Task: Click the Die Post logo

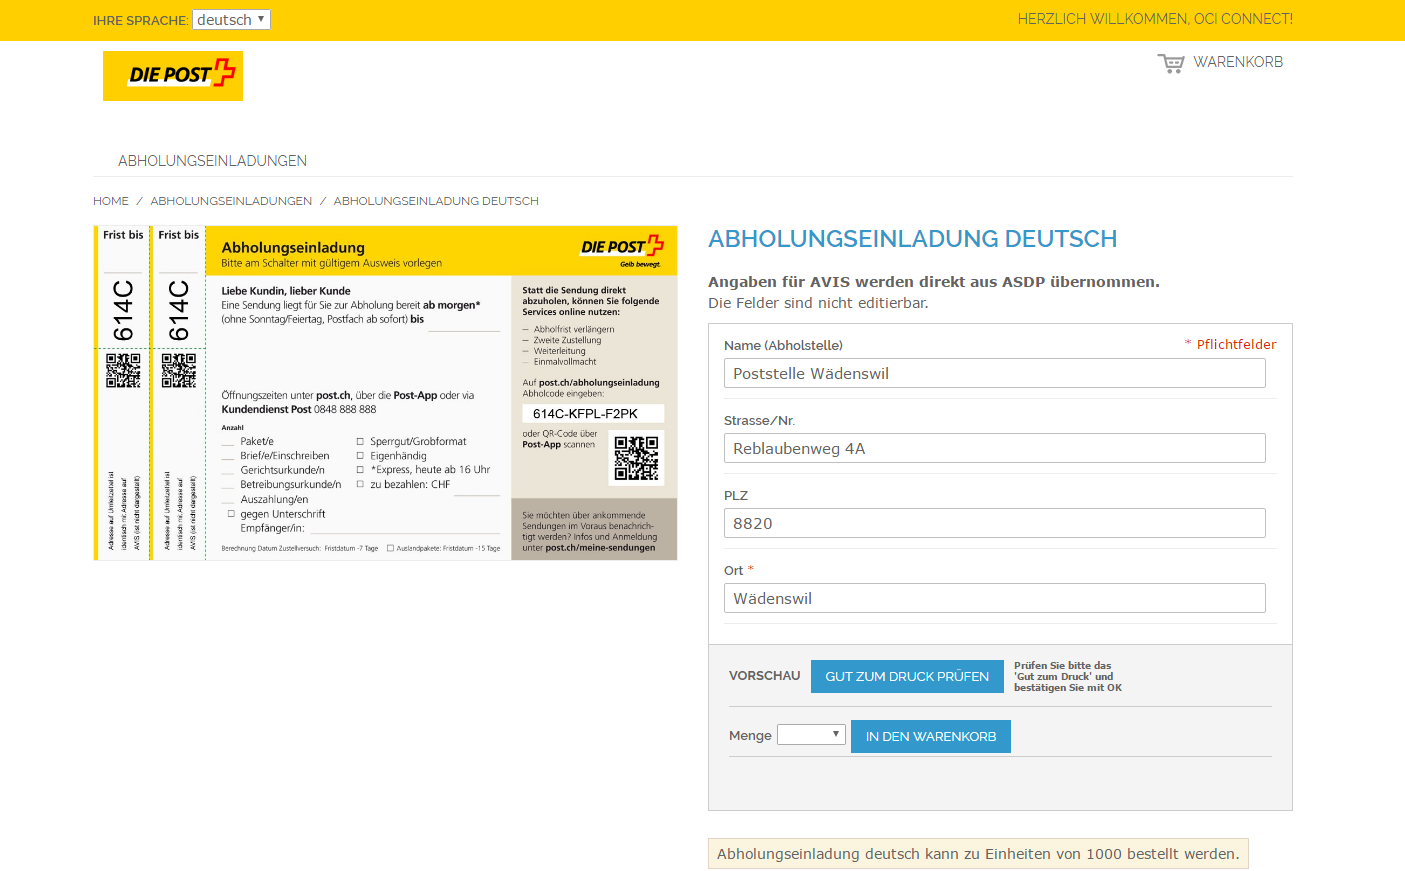Action: [x=173, y=76]
